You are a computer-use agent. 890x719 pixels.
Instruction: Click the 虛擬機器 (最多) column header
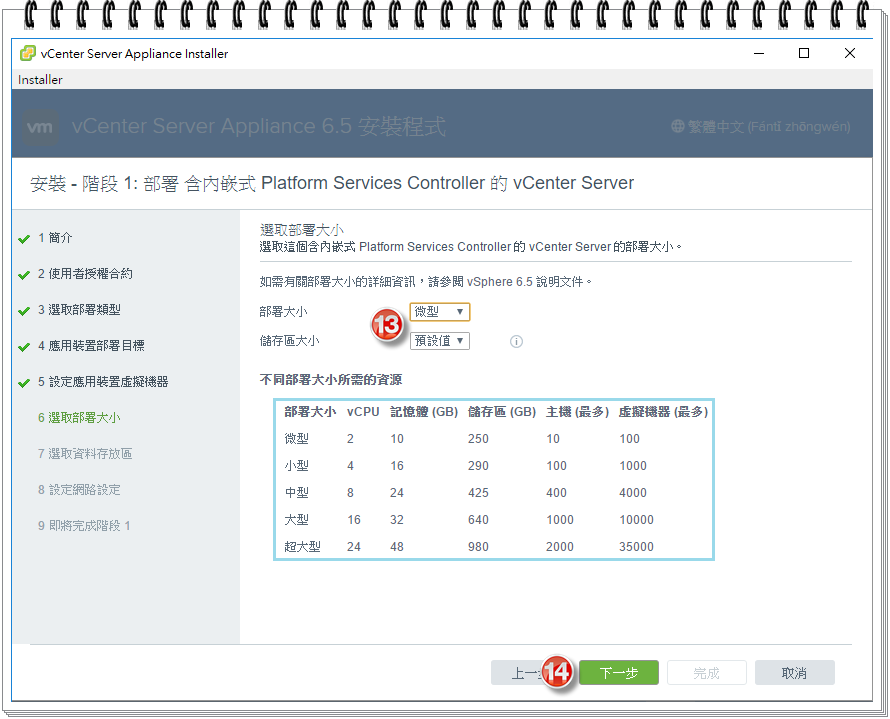[664, 412]
